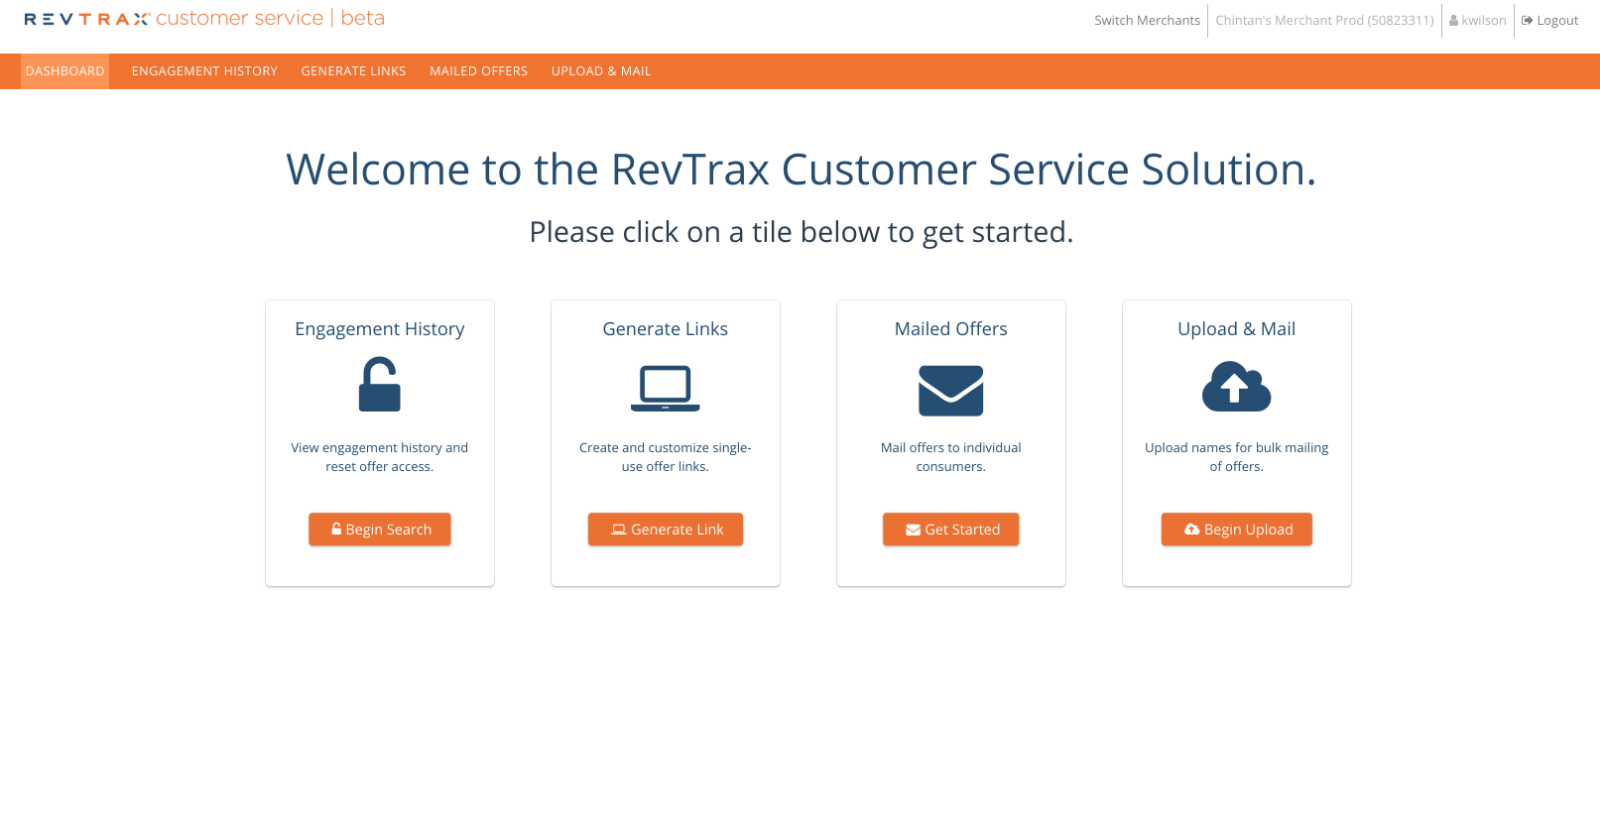Image resolution: width=1600 pixels, height=820 pixels.
Task: Click the 'Welcome to the RevTrax Customer Service Solution.' heading
Action: point(801,169)
